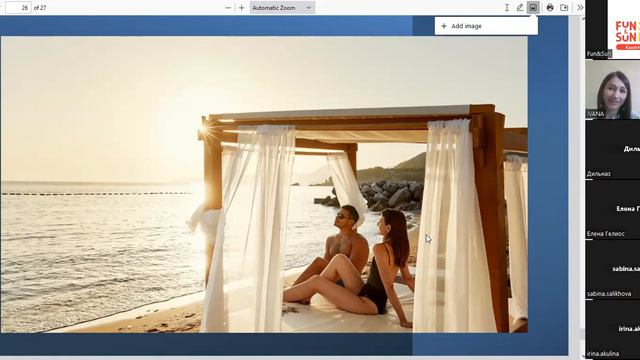Click the "of 27" page count text
This screenshot has height=360, width=640.
40,8
